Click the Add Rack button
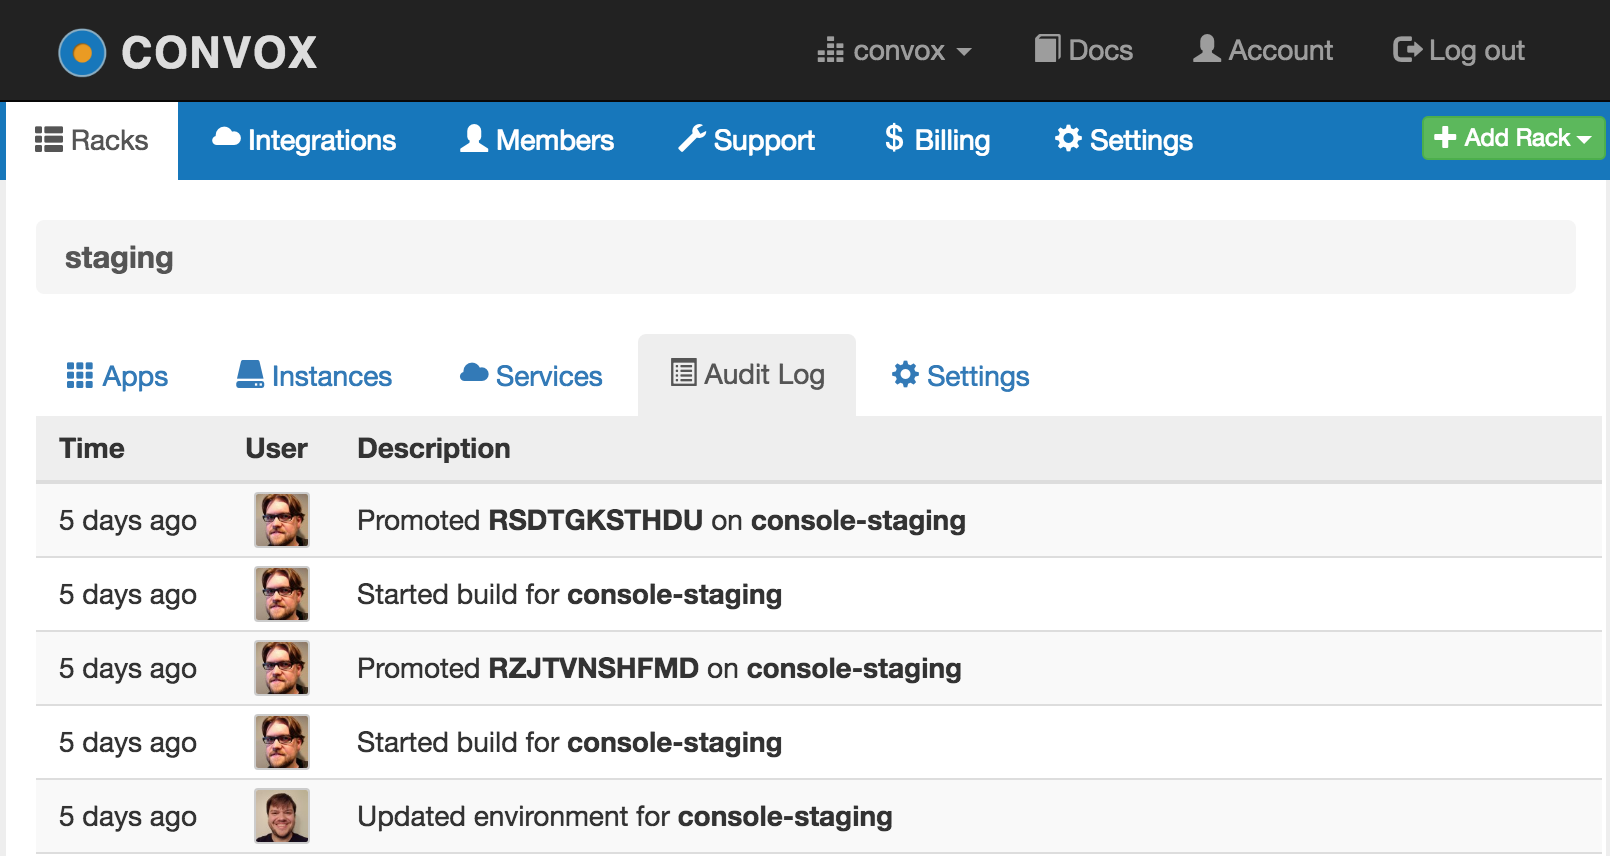1610x856 pixels. tap(1513, 138)
